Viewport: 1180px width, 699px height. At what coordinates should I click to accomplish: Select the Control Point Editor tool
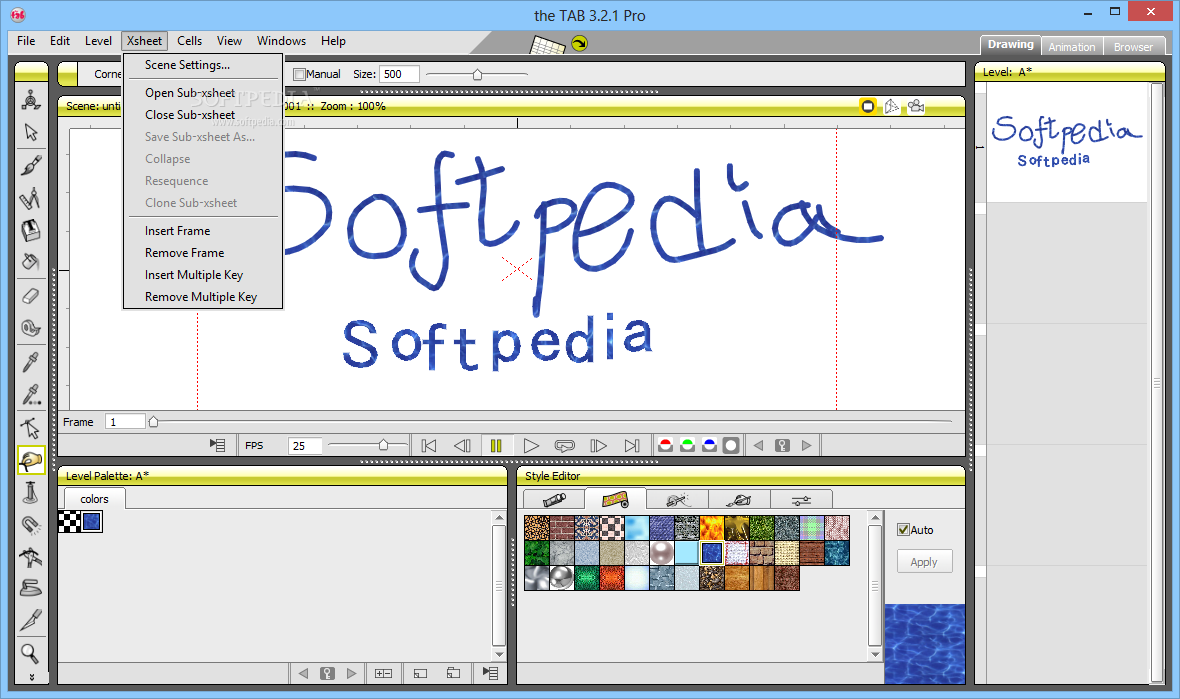tap(31, 428)
